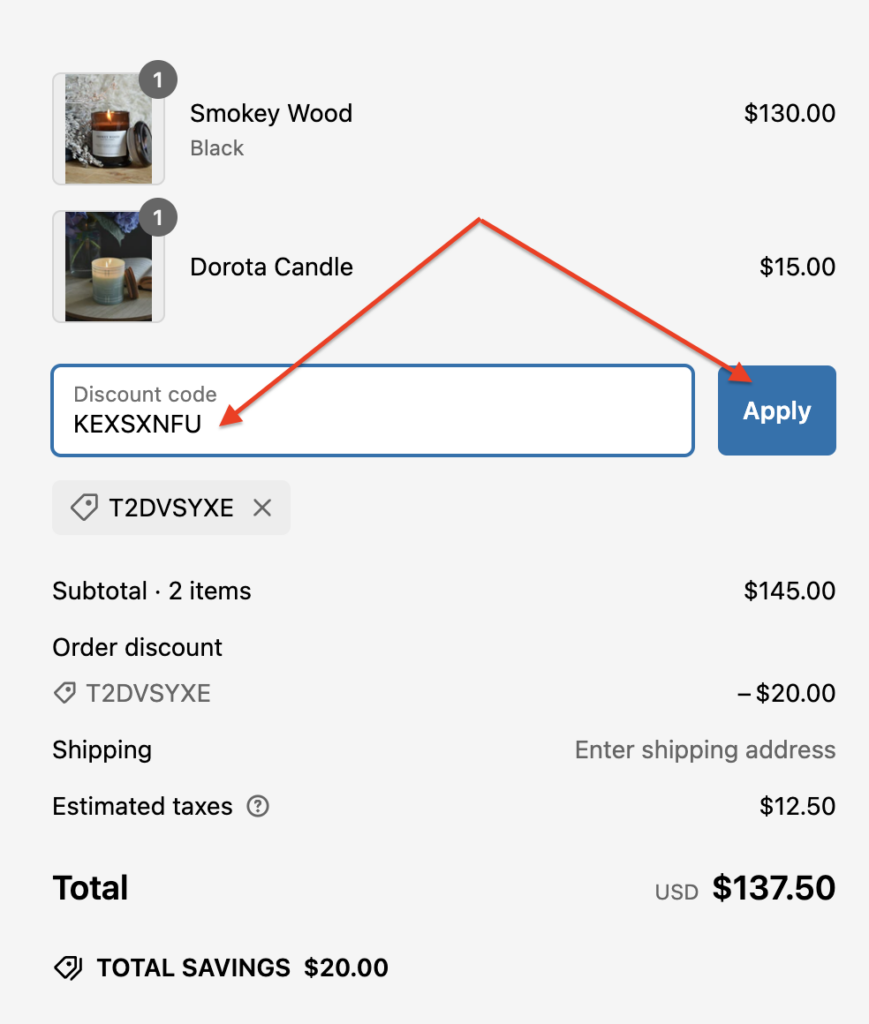The height and width of the screenshot is (1024, 869).
Task: Open the Smokey Wood product thumbnail
Action: click(x=108, y=129)
